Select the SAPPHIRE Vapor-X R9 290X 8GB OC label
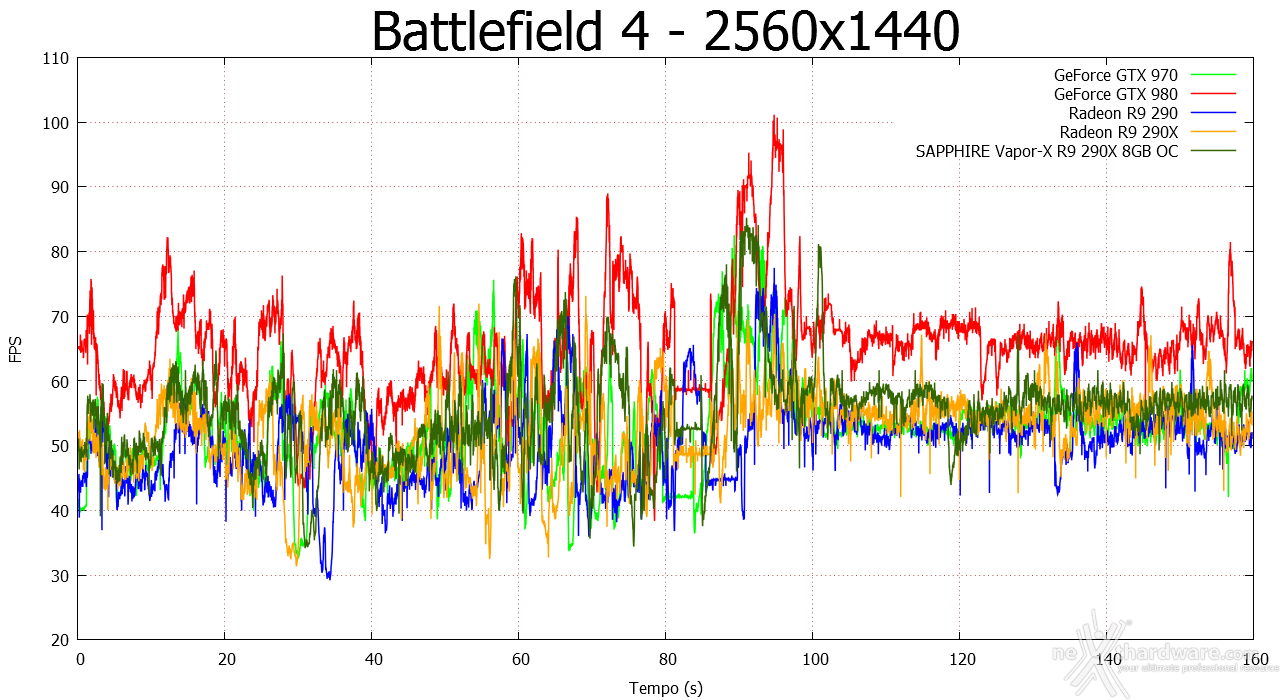 pyautogui.click(x=1047, y=151)
